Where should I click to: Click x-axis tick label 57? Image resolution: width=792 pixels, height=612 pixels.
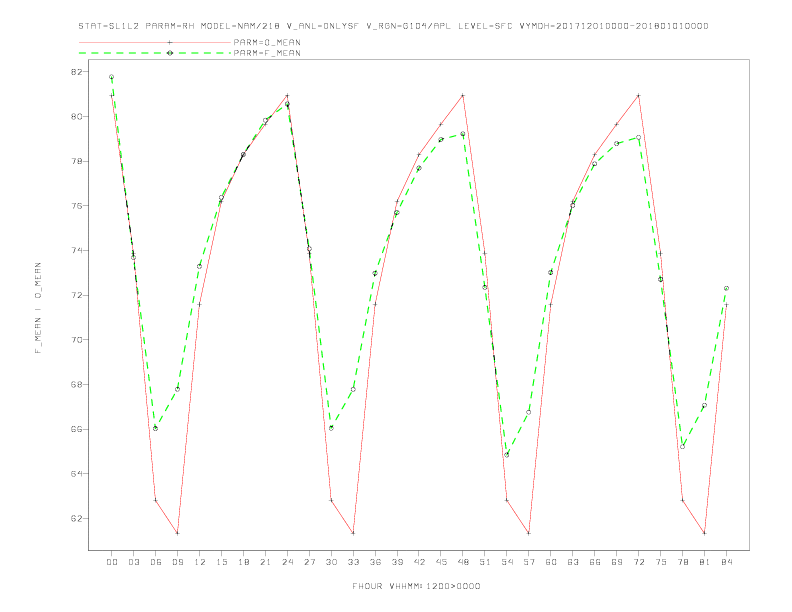coord(529,562)
